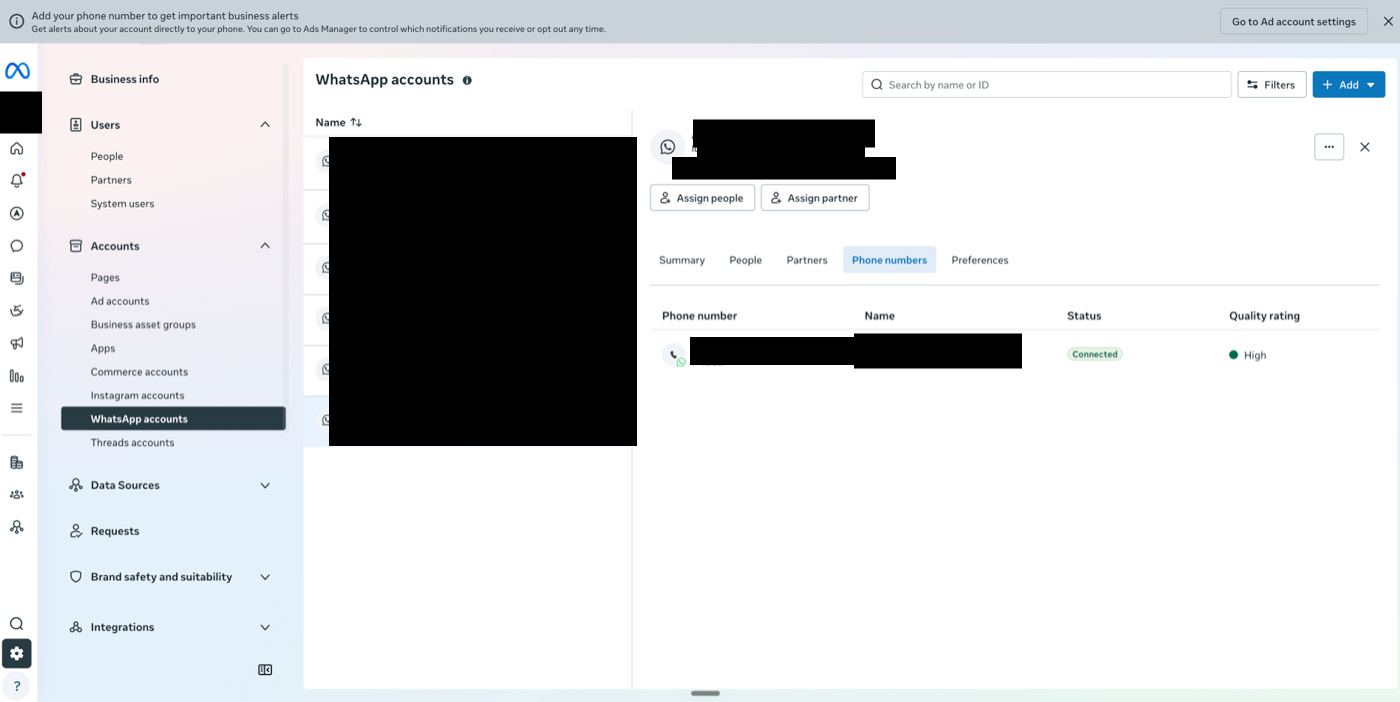Open System users menu item
This screenshot has height=702, width=1400.
122,204
